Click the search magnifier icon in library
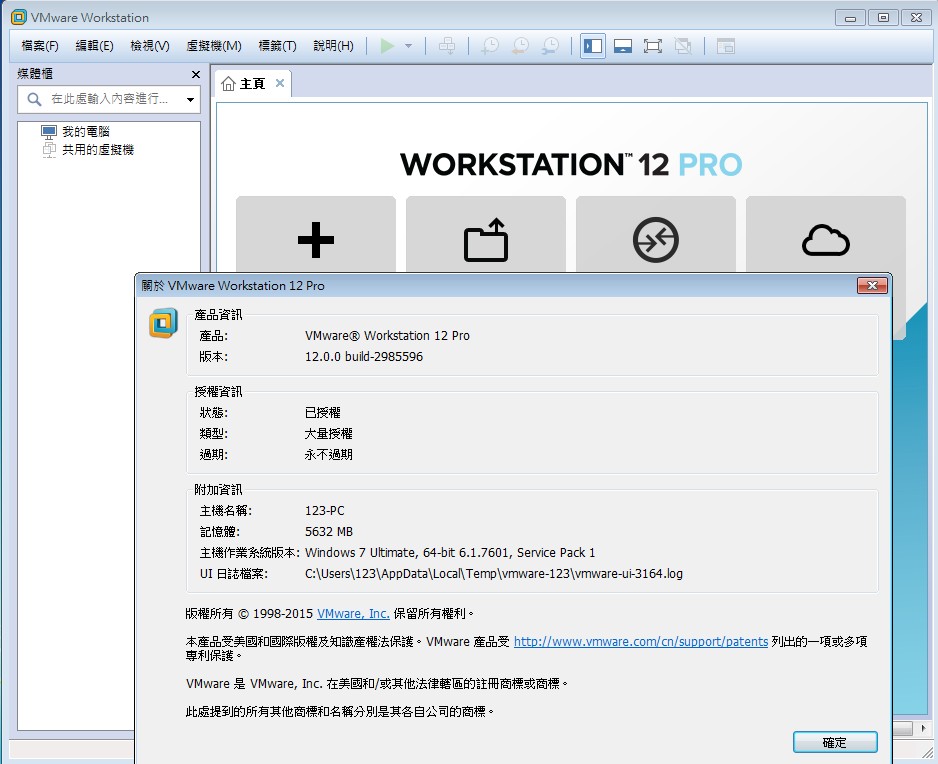Image resolution: width=938 pixels, height=764 pixels. click(x=34, y=99)
